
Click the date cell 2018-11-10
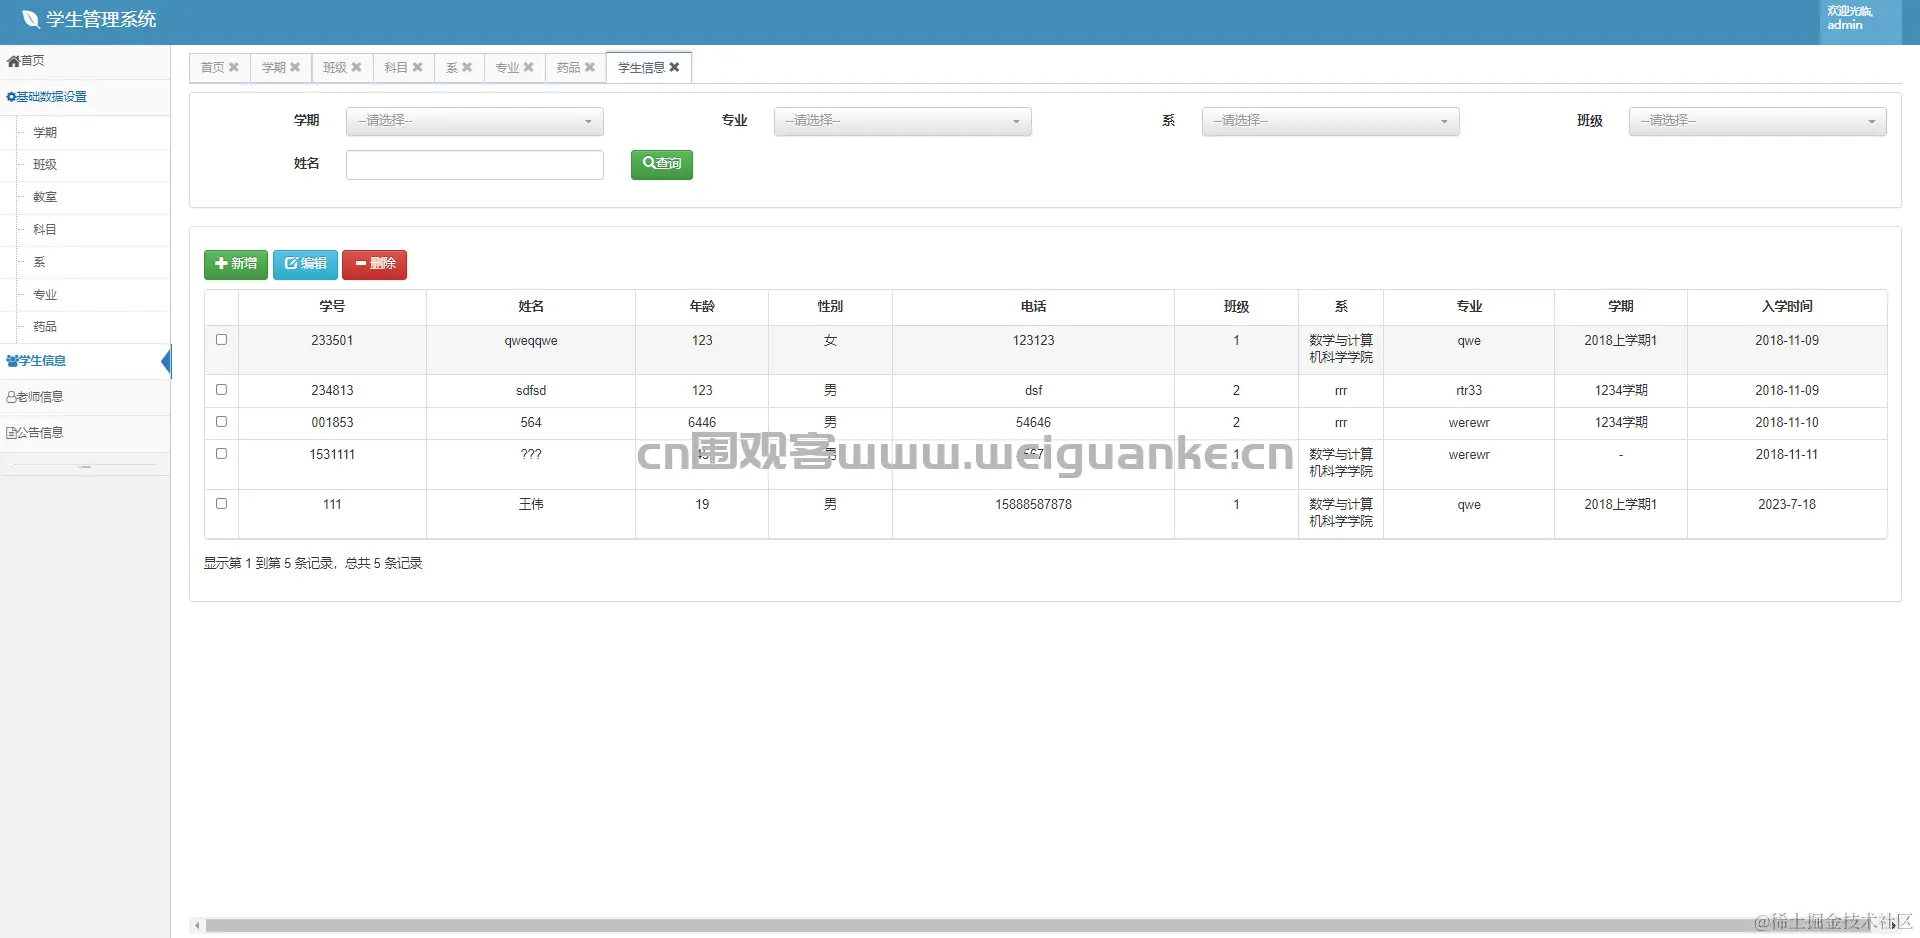1787,423
